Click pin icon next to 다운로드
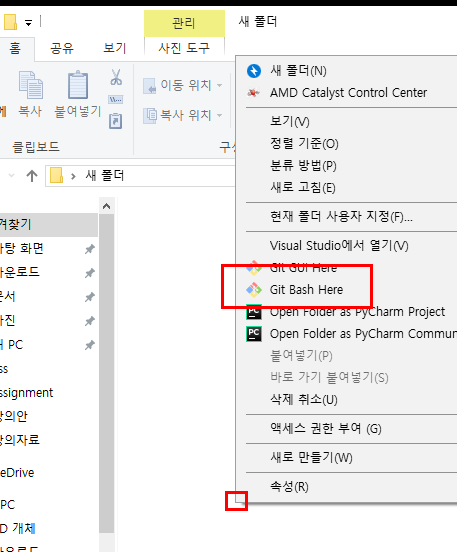The width and height of the screenshot is (457, 552). 90,273
